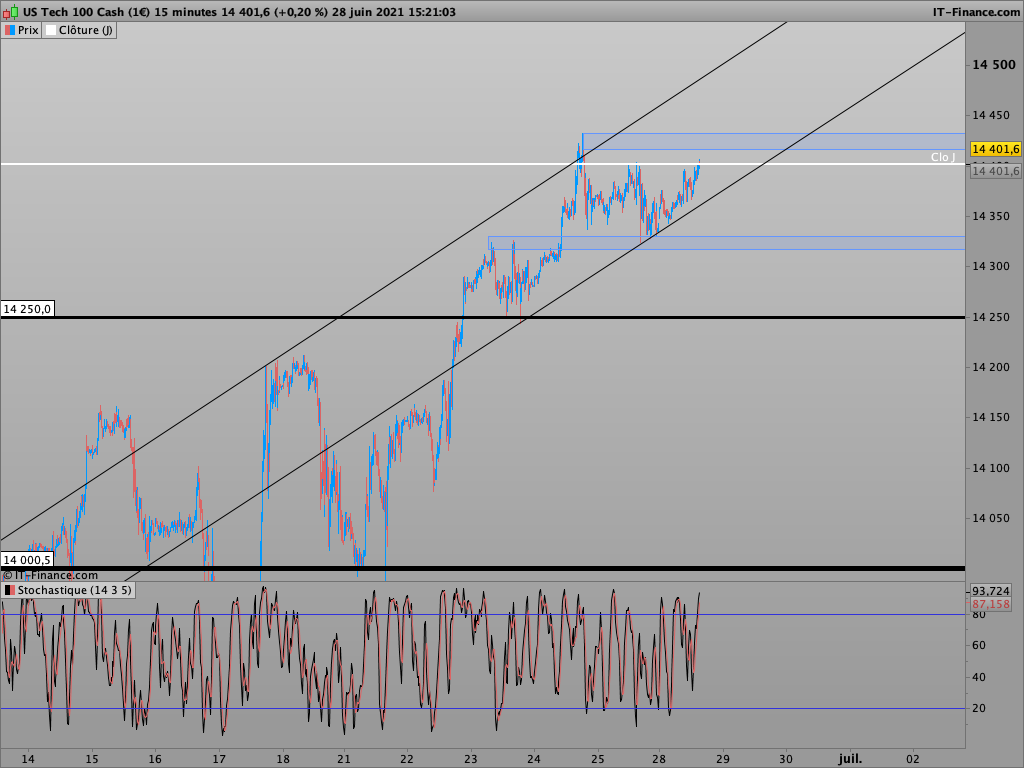Screen dimensions: 1024x768
Task: Click the 87,158 stochastic signal value
Action: pos(991,604)
